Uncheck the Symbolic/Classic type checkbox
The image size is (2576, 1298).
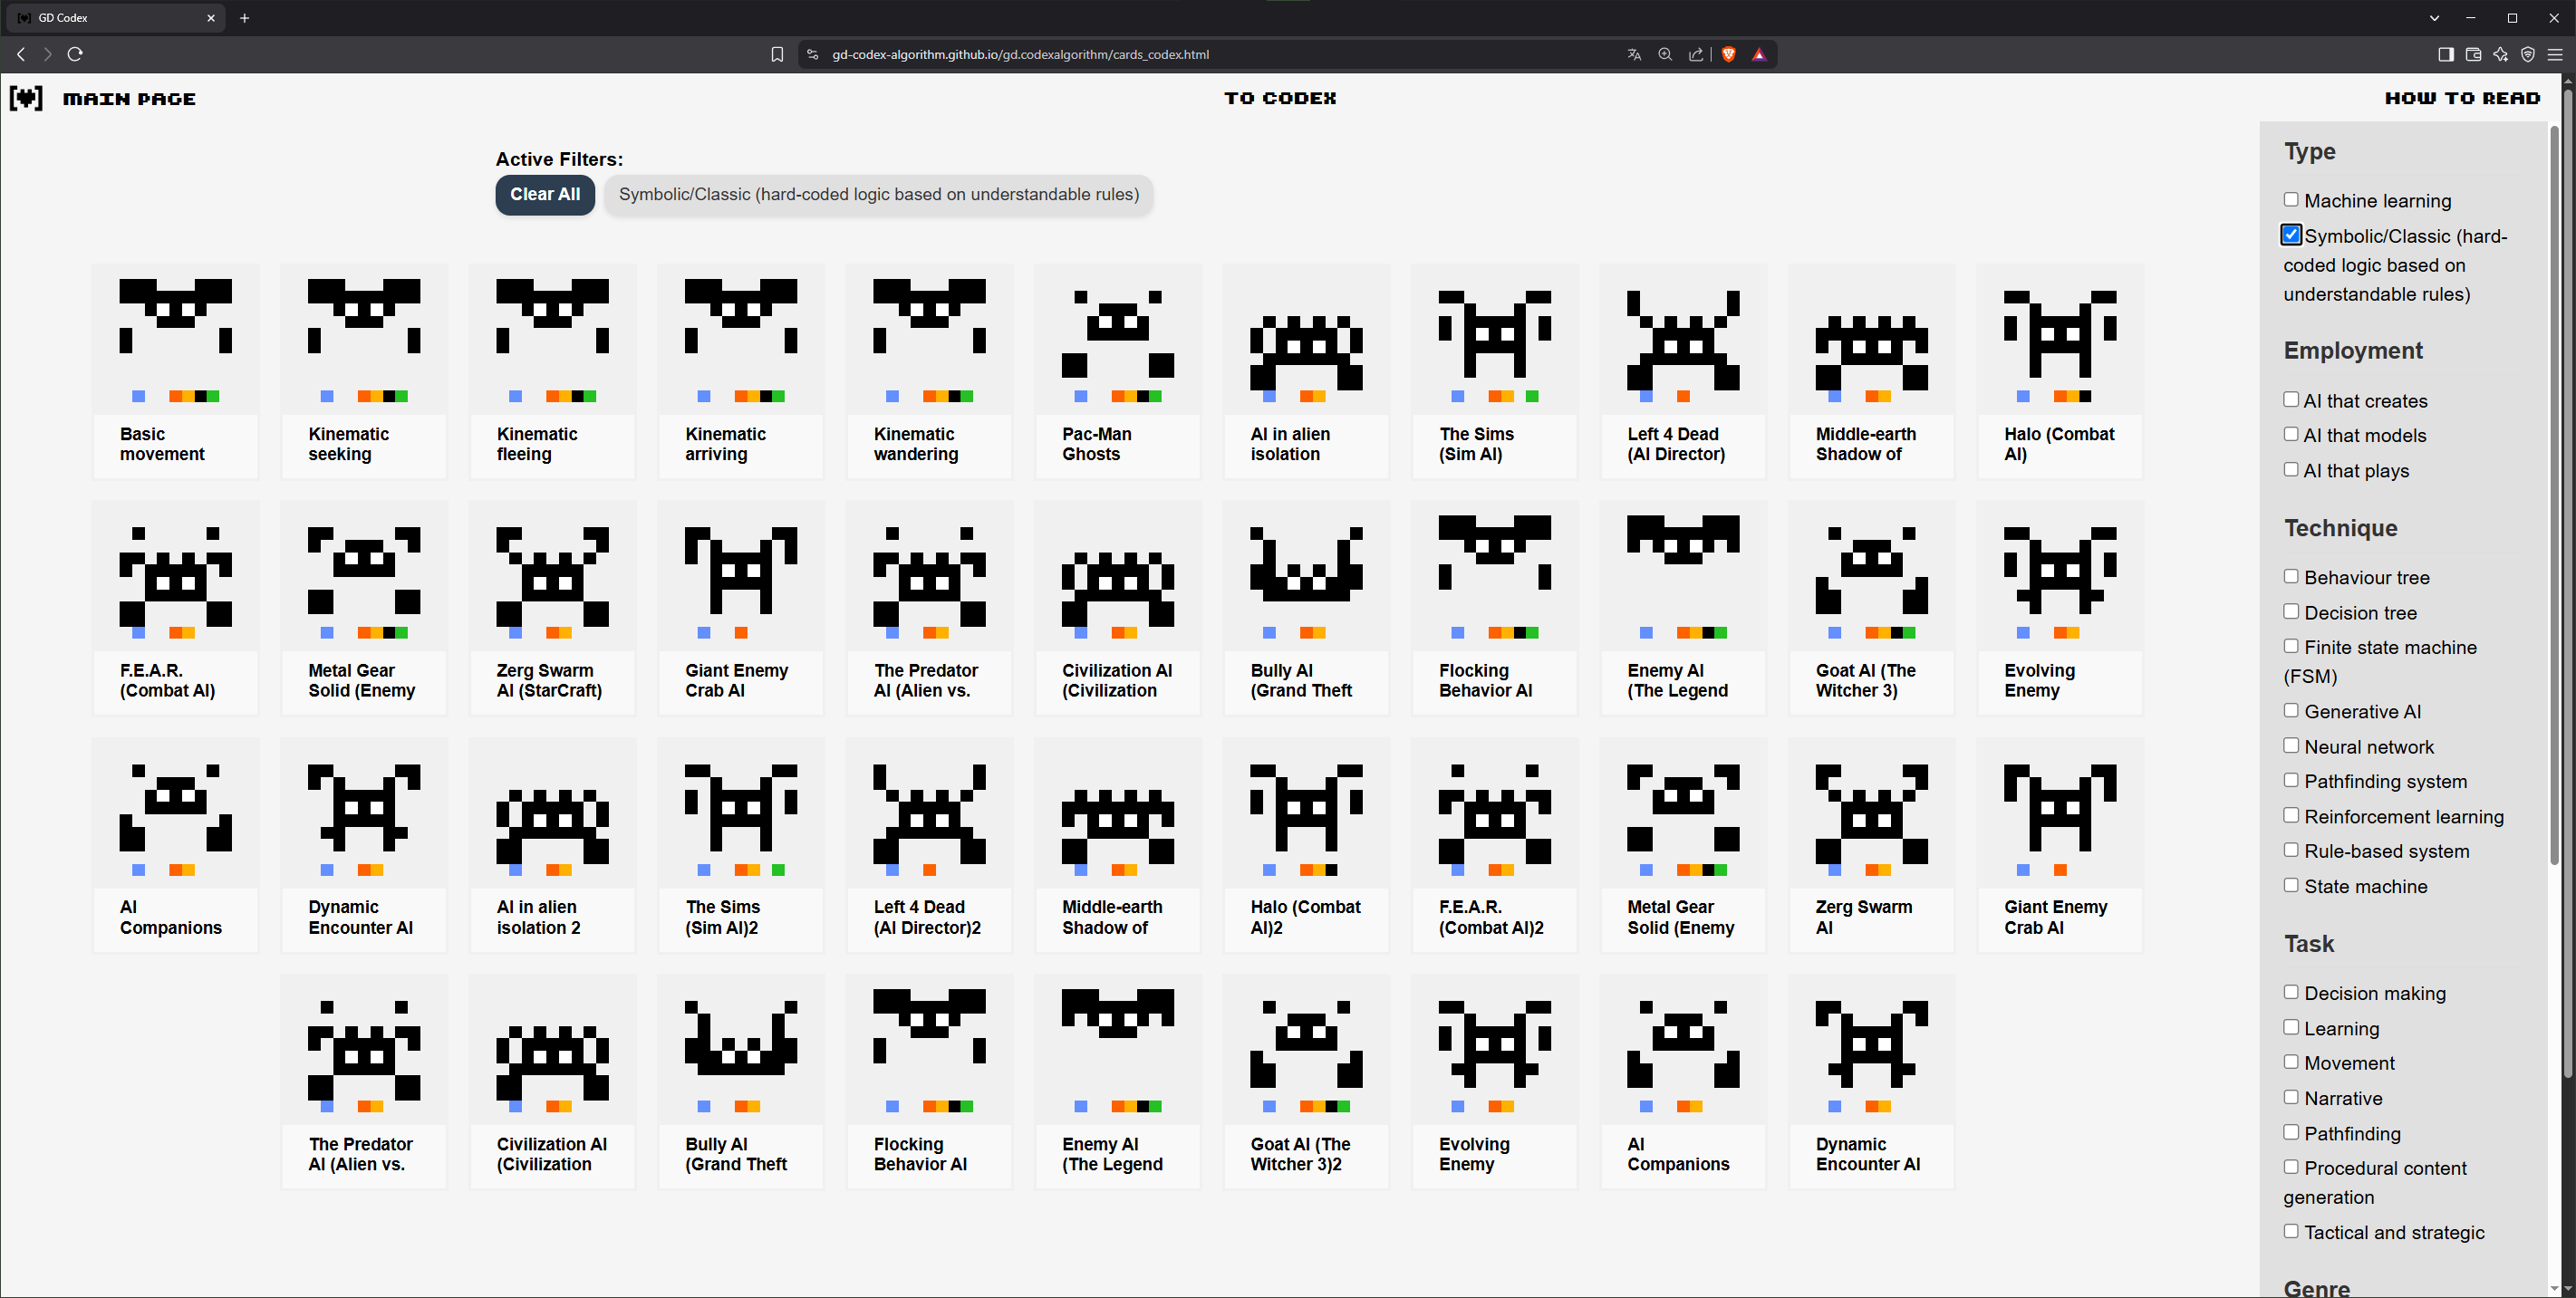click(x=2291, y=235)
